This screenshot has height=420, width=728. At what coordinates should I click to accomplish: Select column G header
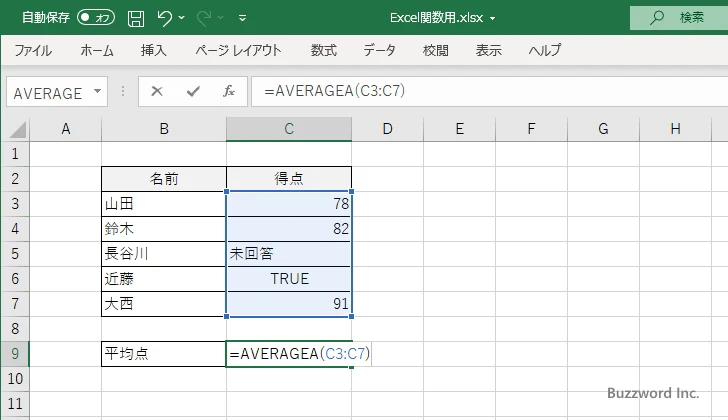coord(603,129)
